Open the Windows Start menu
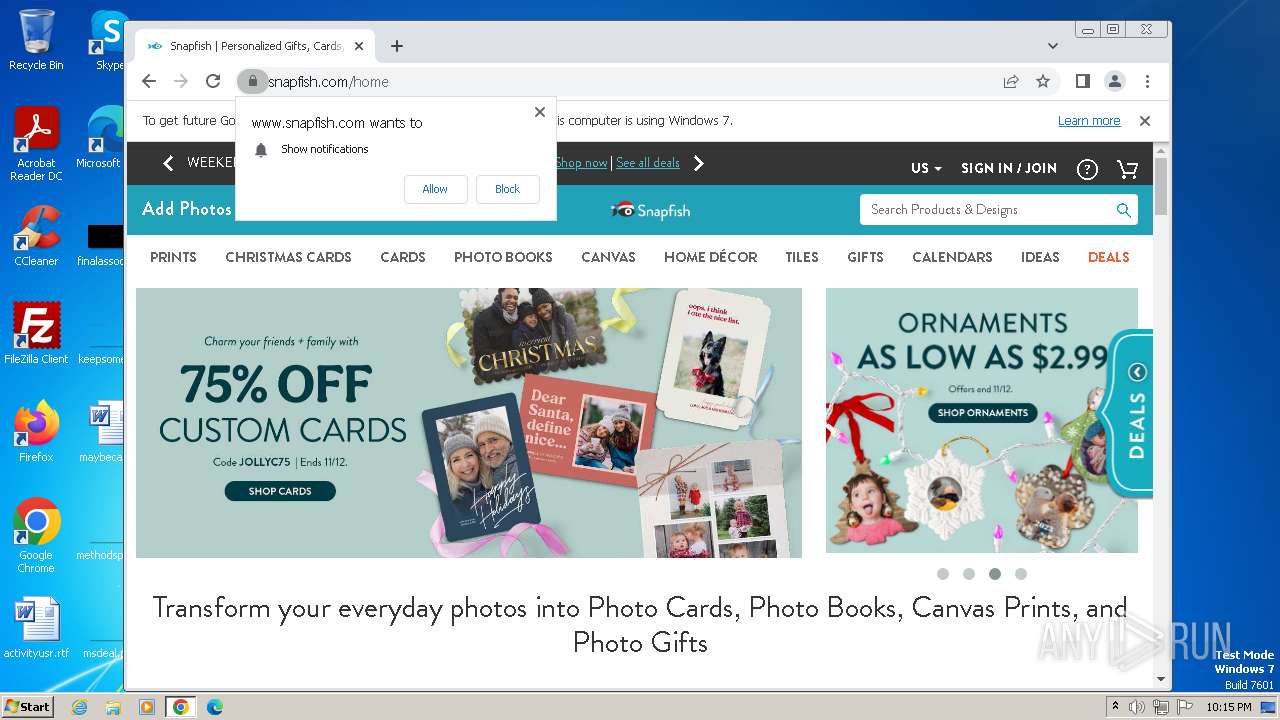Viewport: 1280px width, 720px height. point(28,706)
